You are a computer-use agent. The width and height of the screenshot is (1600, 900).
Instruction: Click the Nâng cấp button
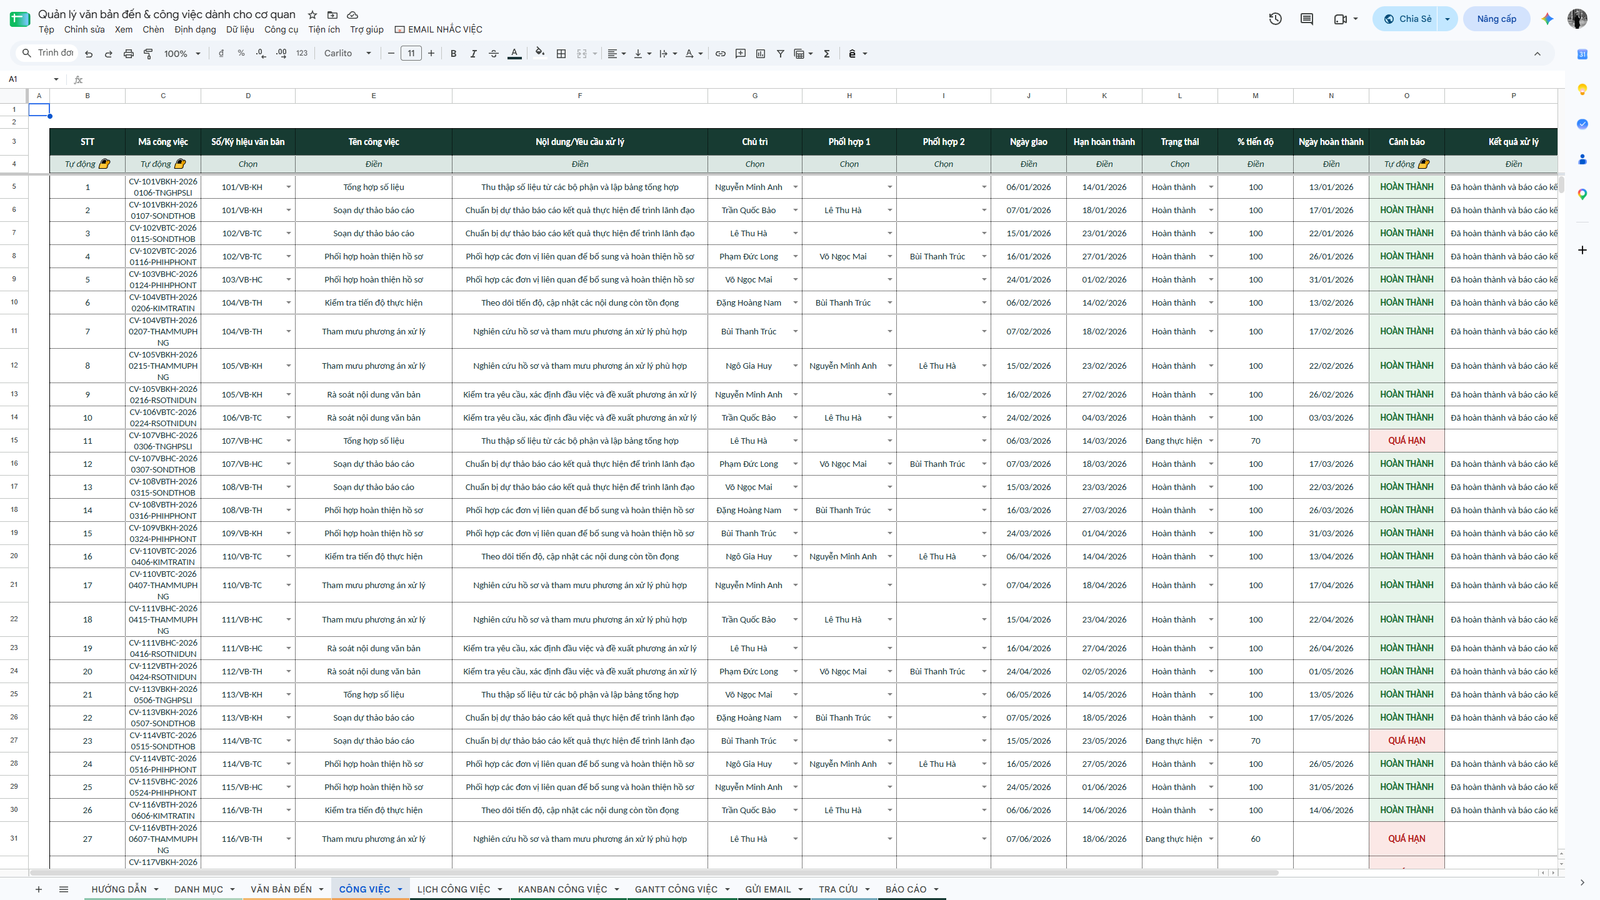coord(1496,19)
